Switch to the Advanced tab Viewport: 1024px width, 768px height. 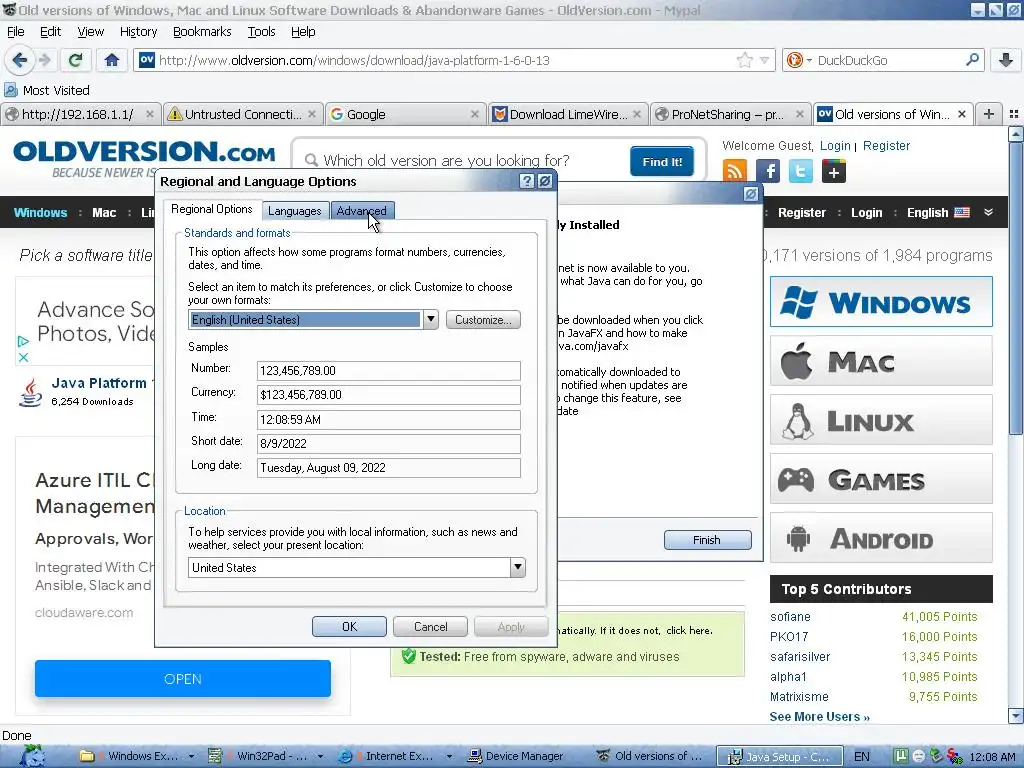[x=361, y=210]
